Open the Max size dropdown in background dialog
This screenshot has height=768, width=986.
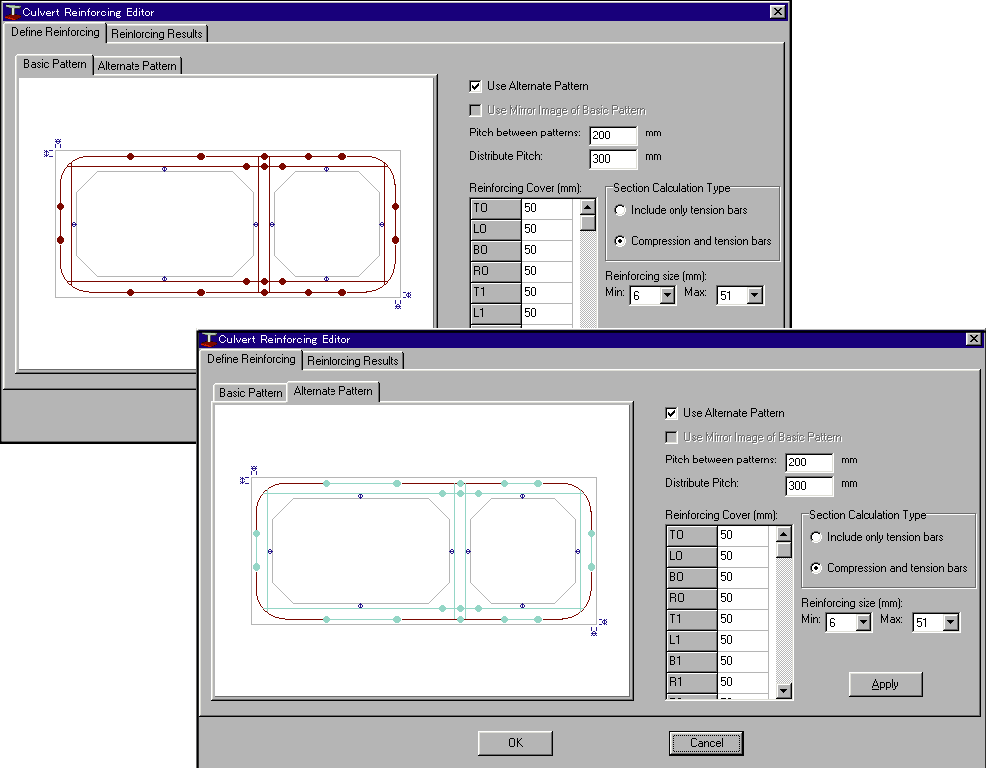(754, 296)
